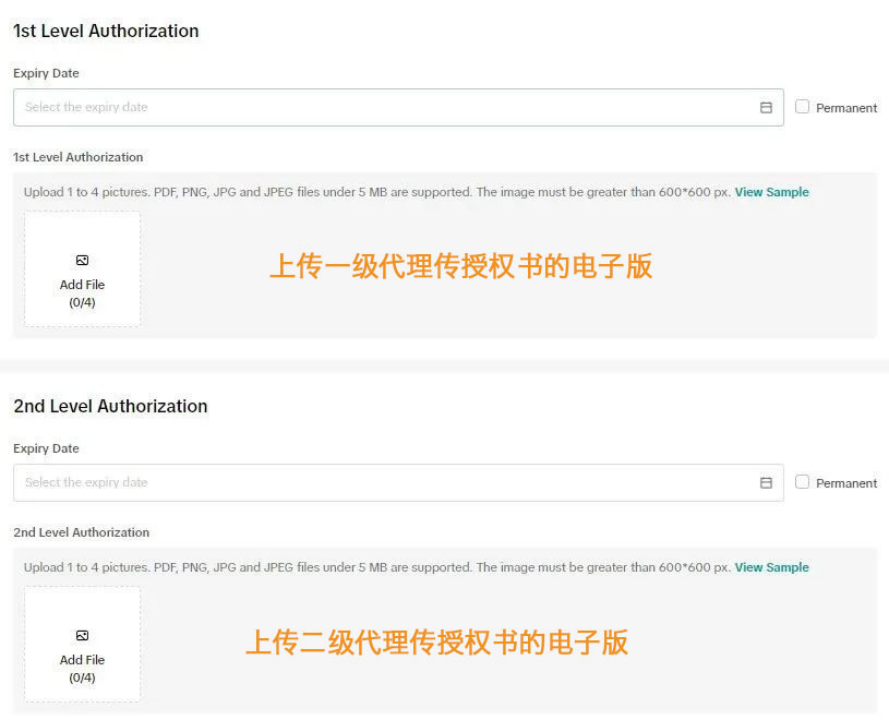Viewport: 889px width, 720px height.
Task: Click image icon in 1st Level Add File box
Action: pos(82,261)
